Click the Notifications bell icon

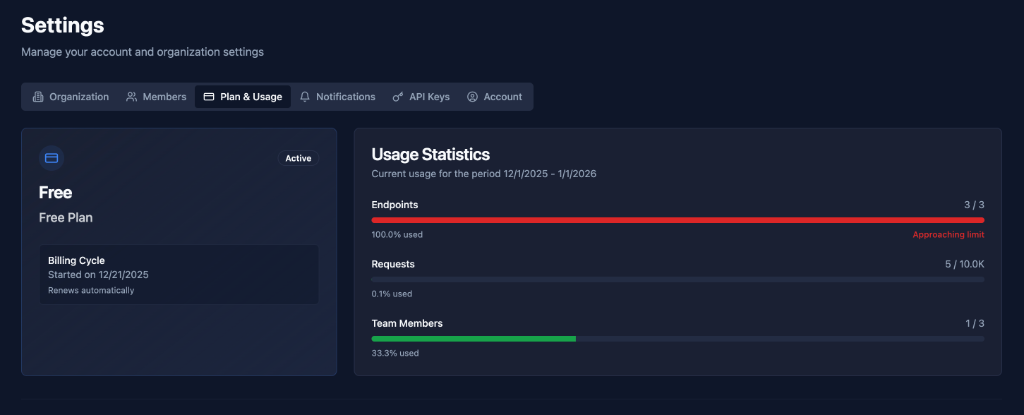point(305,97)
